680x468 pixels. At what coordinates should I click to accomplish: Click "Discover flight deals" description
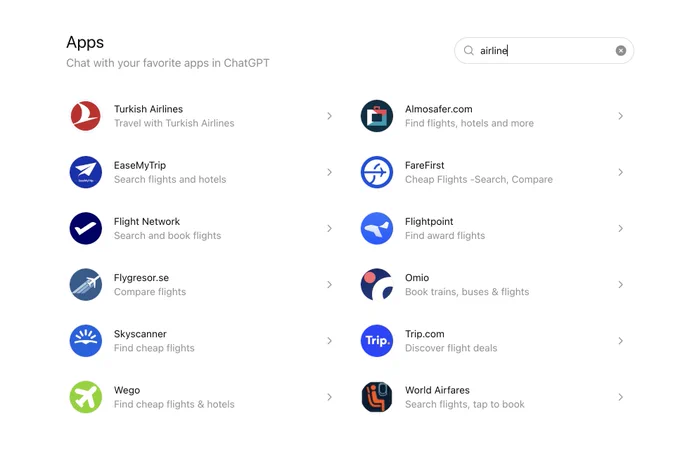pyautogui.click(x=451, y=348)
